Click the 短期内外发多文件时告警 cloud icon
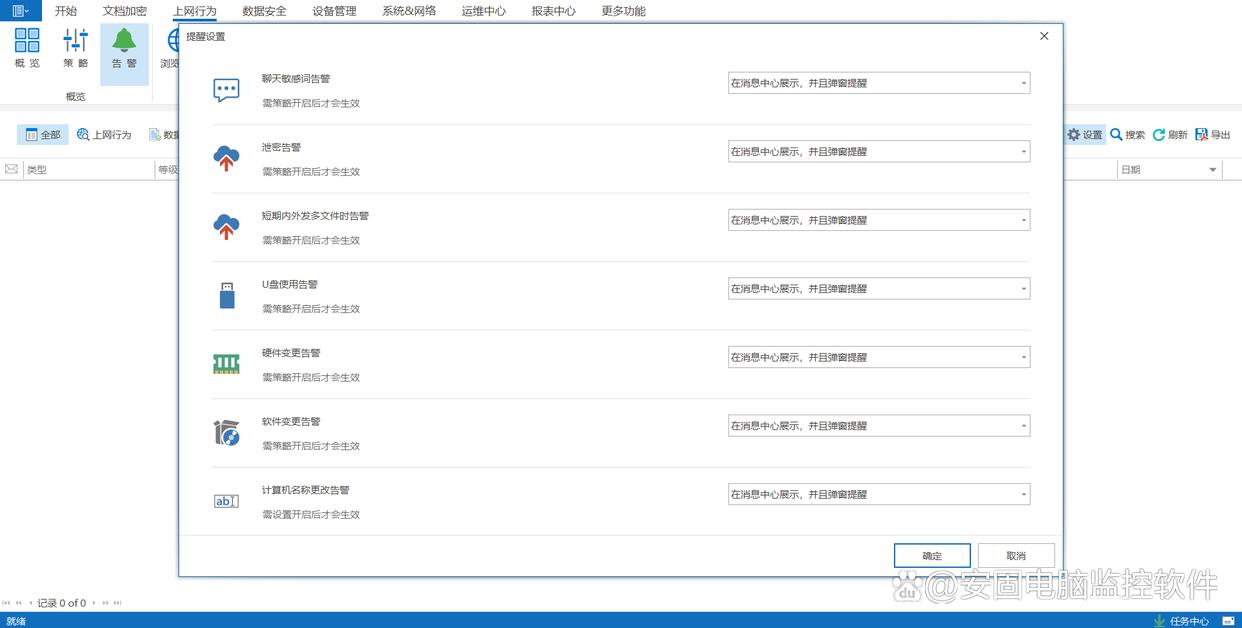The width and height of the screenshot is (1242, 628). coord(227,227)
